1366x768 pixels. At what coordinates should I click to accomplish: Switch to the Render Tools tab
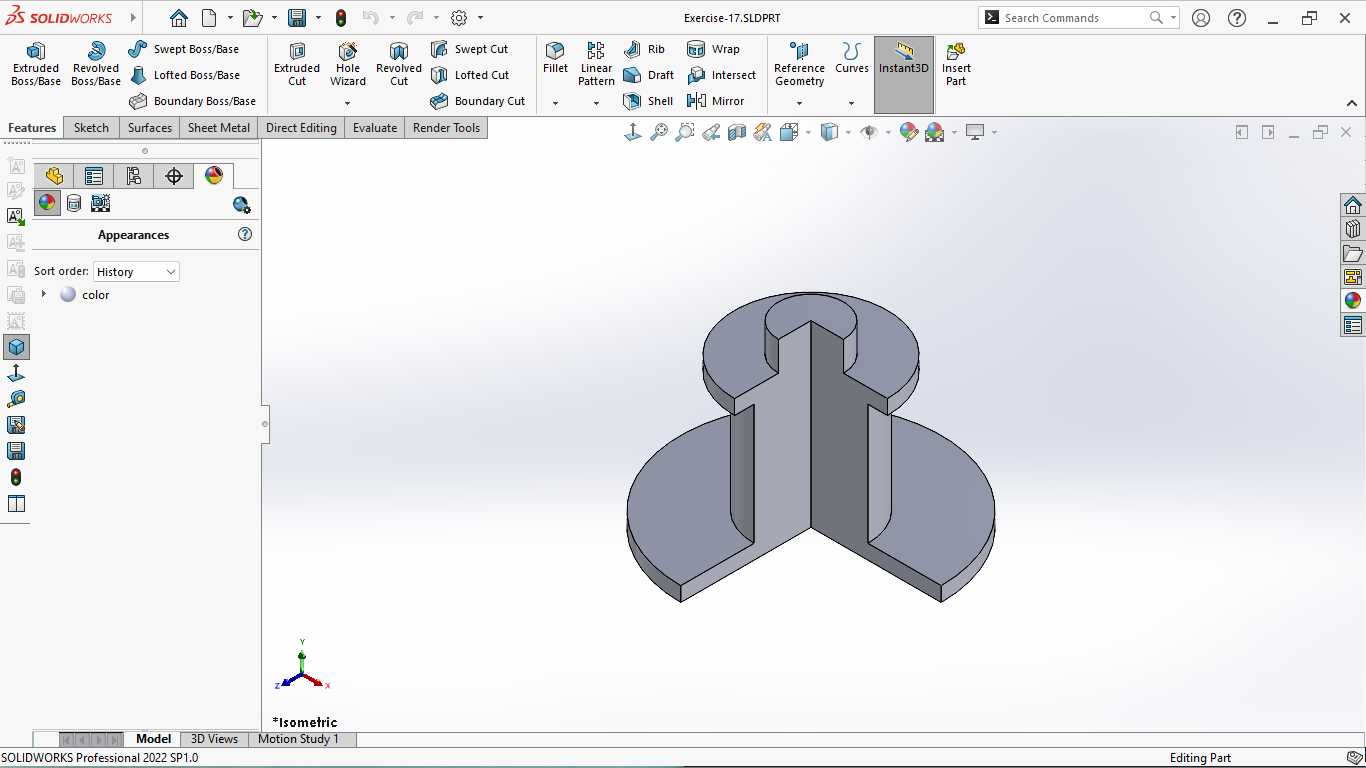[x=447, y=128]
